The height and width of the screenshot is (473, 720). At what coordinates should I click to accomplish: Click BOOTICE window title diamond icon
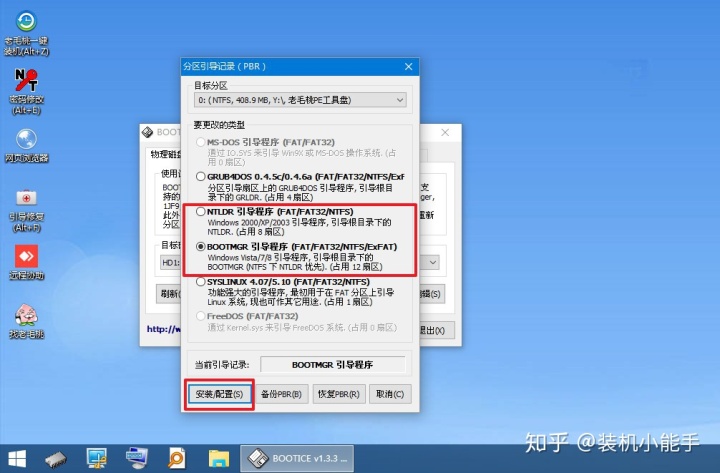tap(147, 132)
